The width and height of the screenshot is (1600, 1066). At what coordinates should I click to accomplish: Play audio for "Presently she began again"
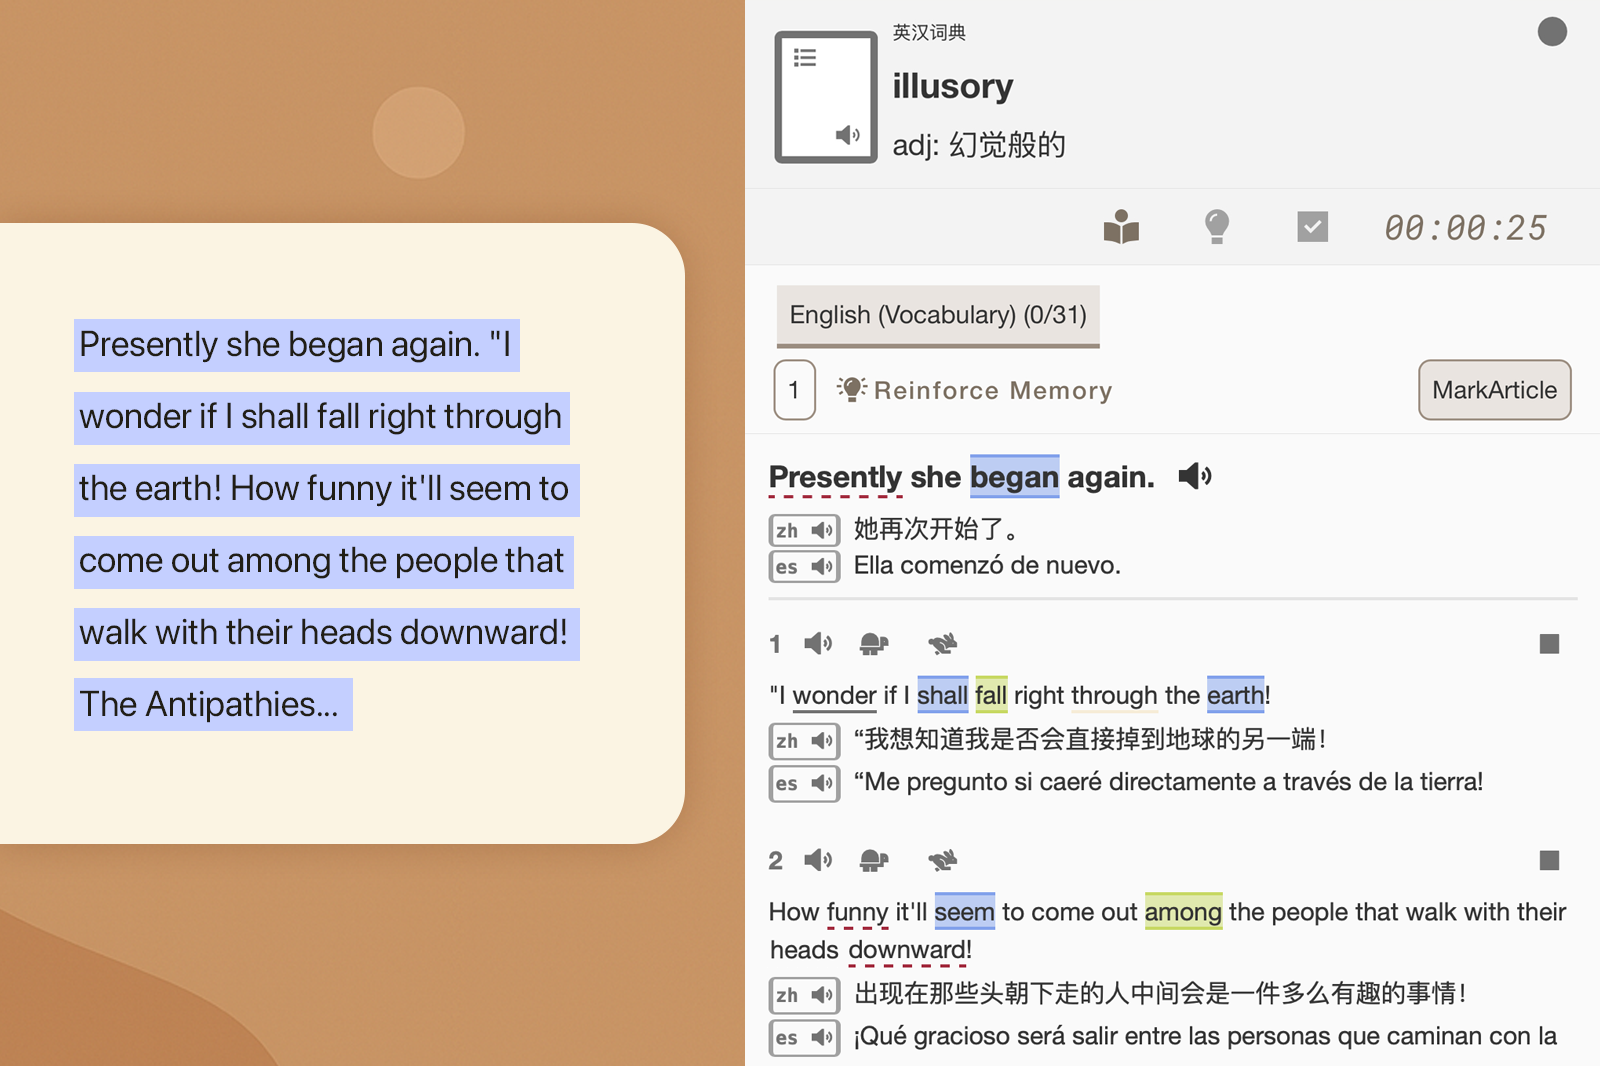point(1194,477)
